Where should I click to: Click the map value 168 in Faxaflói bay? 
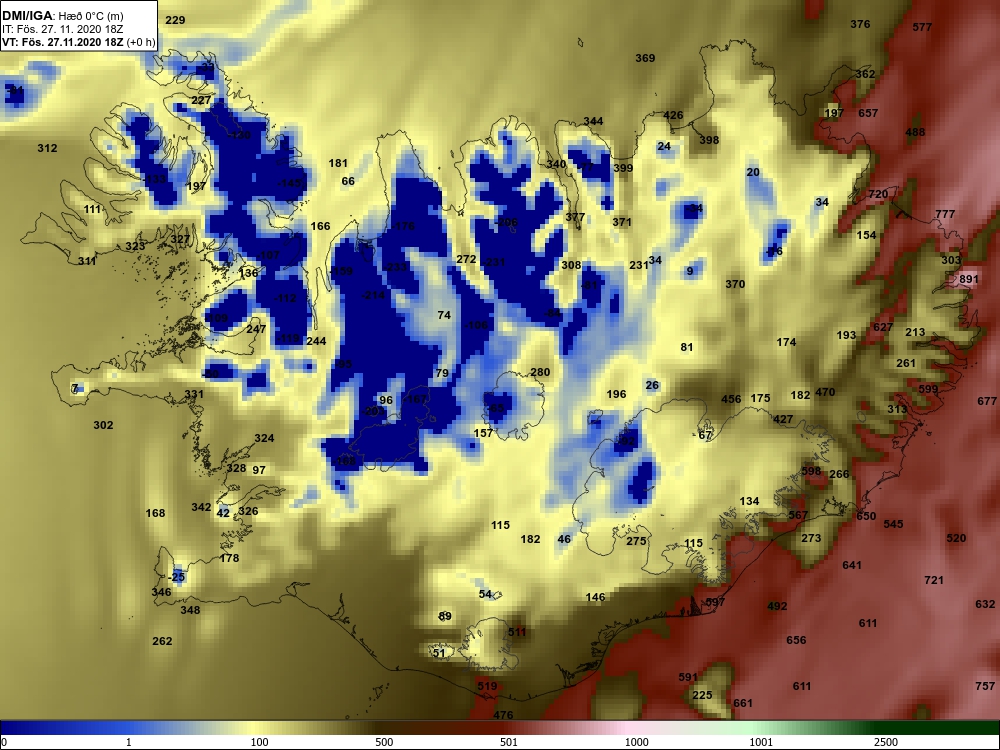pyautogui.click(x=155, y=513)
